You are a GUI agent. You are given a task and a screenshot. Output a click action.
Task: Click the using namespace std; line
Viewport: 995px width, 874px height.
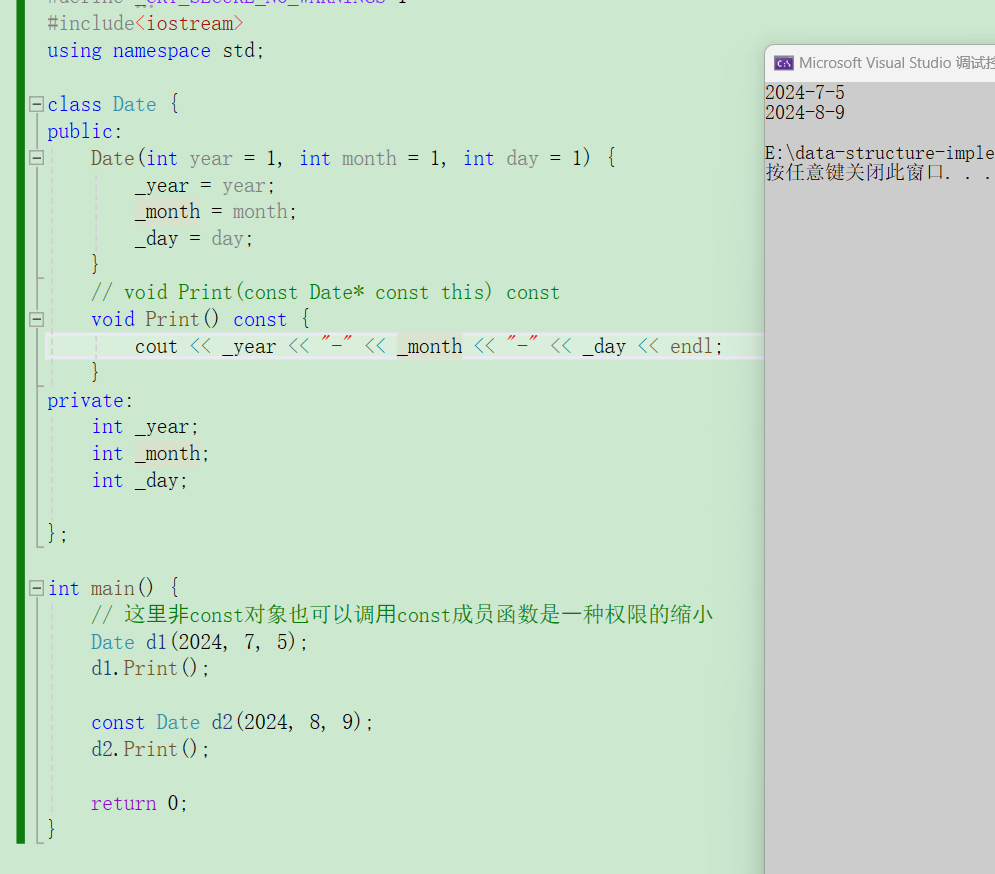click(155, 51)
